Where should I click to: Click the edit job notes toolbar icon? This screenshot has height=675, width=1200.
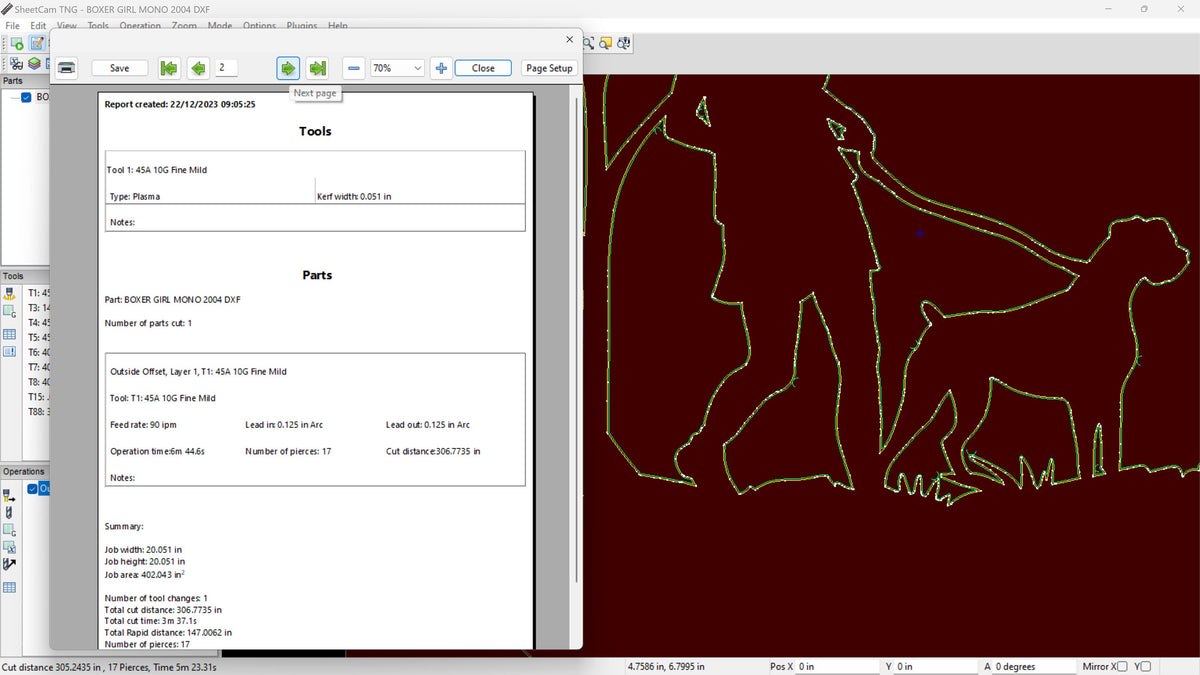click(x=37, y=43)
